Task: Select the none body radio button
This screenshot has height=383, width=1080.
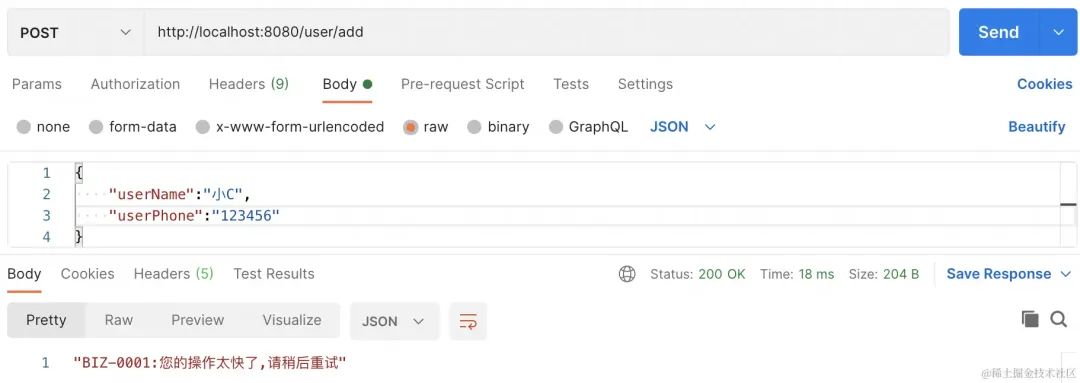Action: [x=24, y=127]
